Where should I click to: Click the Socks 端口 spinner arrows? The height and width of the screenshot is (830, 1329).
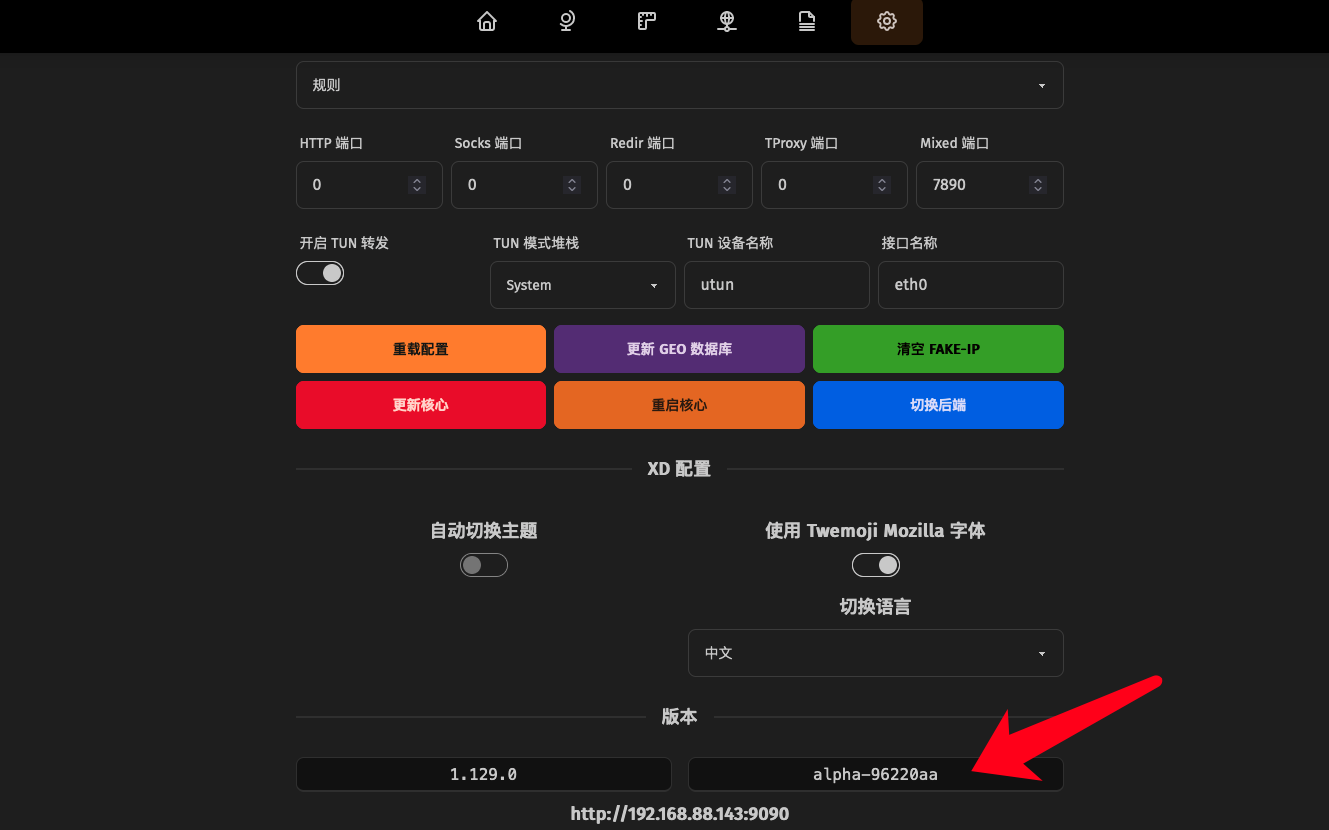click(572, 185)
